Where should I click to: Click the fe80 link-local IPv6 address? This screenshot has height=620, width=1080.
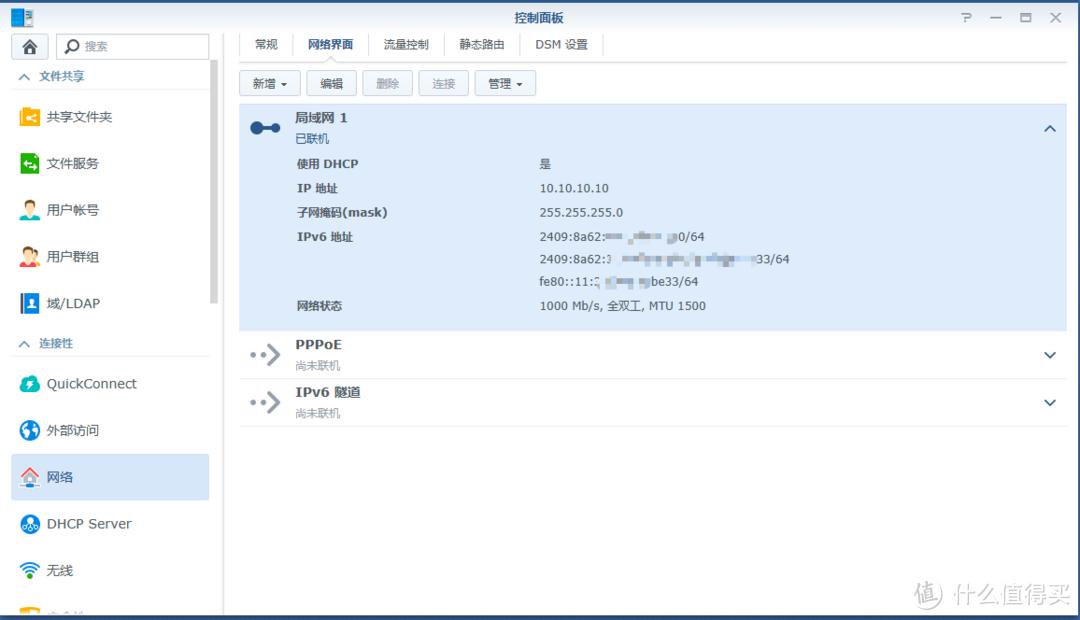point(619,282)
